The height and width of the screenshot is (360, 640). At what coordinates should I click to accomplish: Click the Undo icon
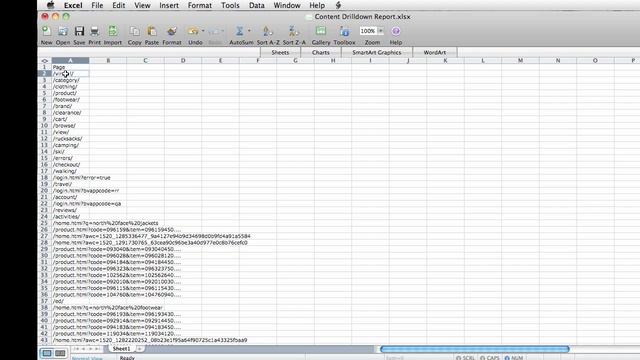click(x=193, y=31)
